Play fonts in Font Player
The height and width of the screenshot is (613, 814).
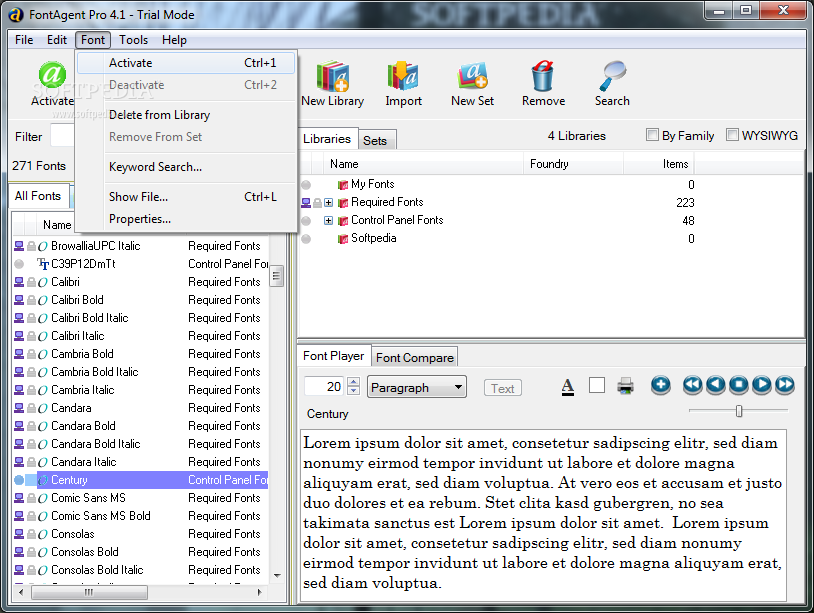pos(762,385)
